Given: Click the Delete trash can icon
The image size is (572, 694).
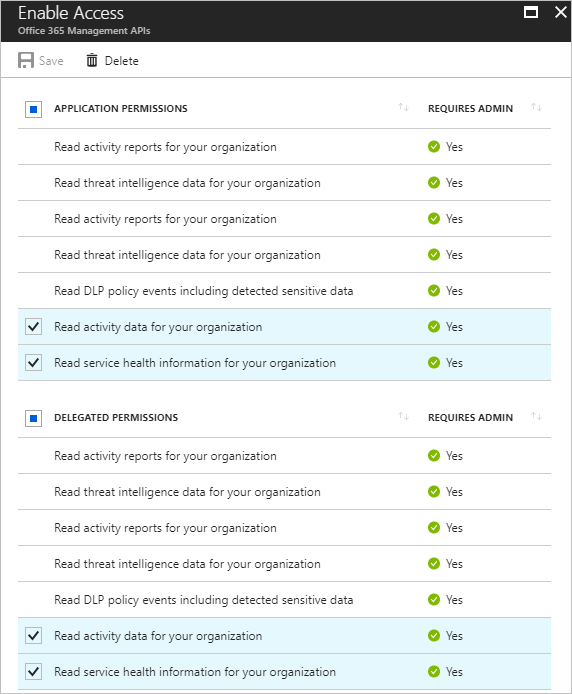Looking at the screenshot, I should click(92, 60).
